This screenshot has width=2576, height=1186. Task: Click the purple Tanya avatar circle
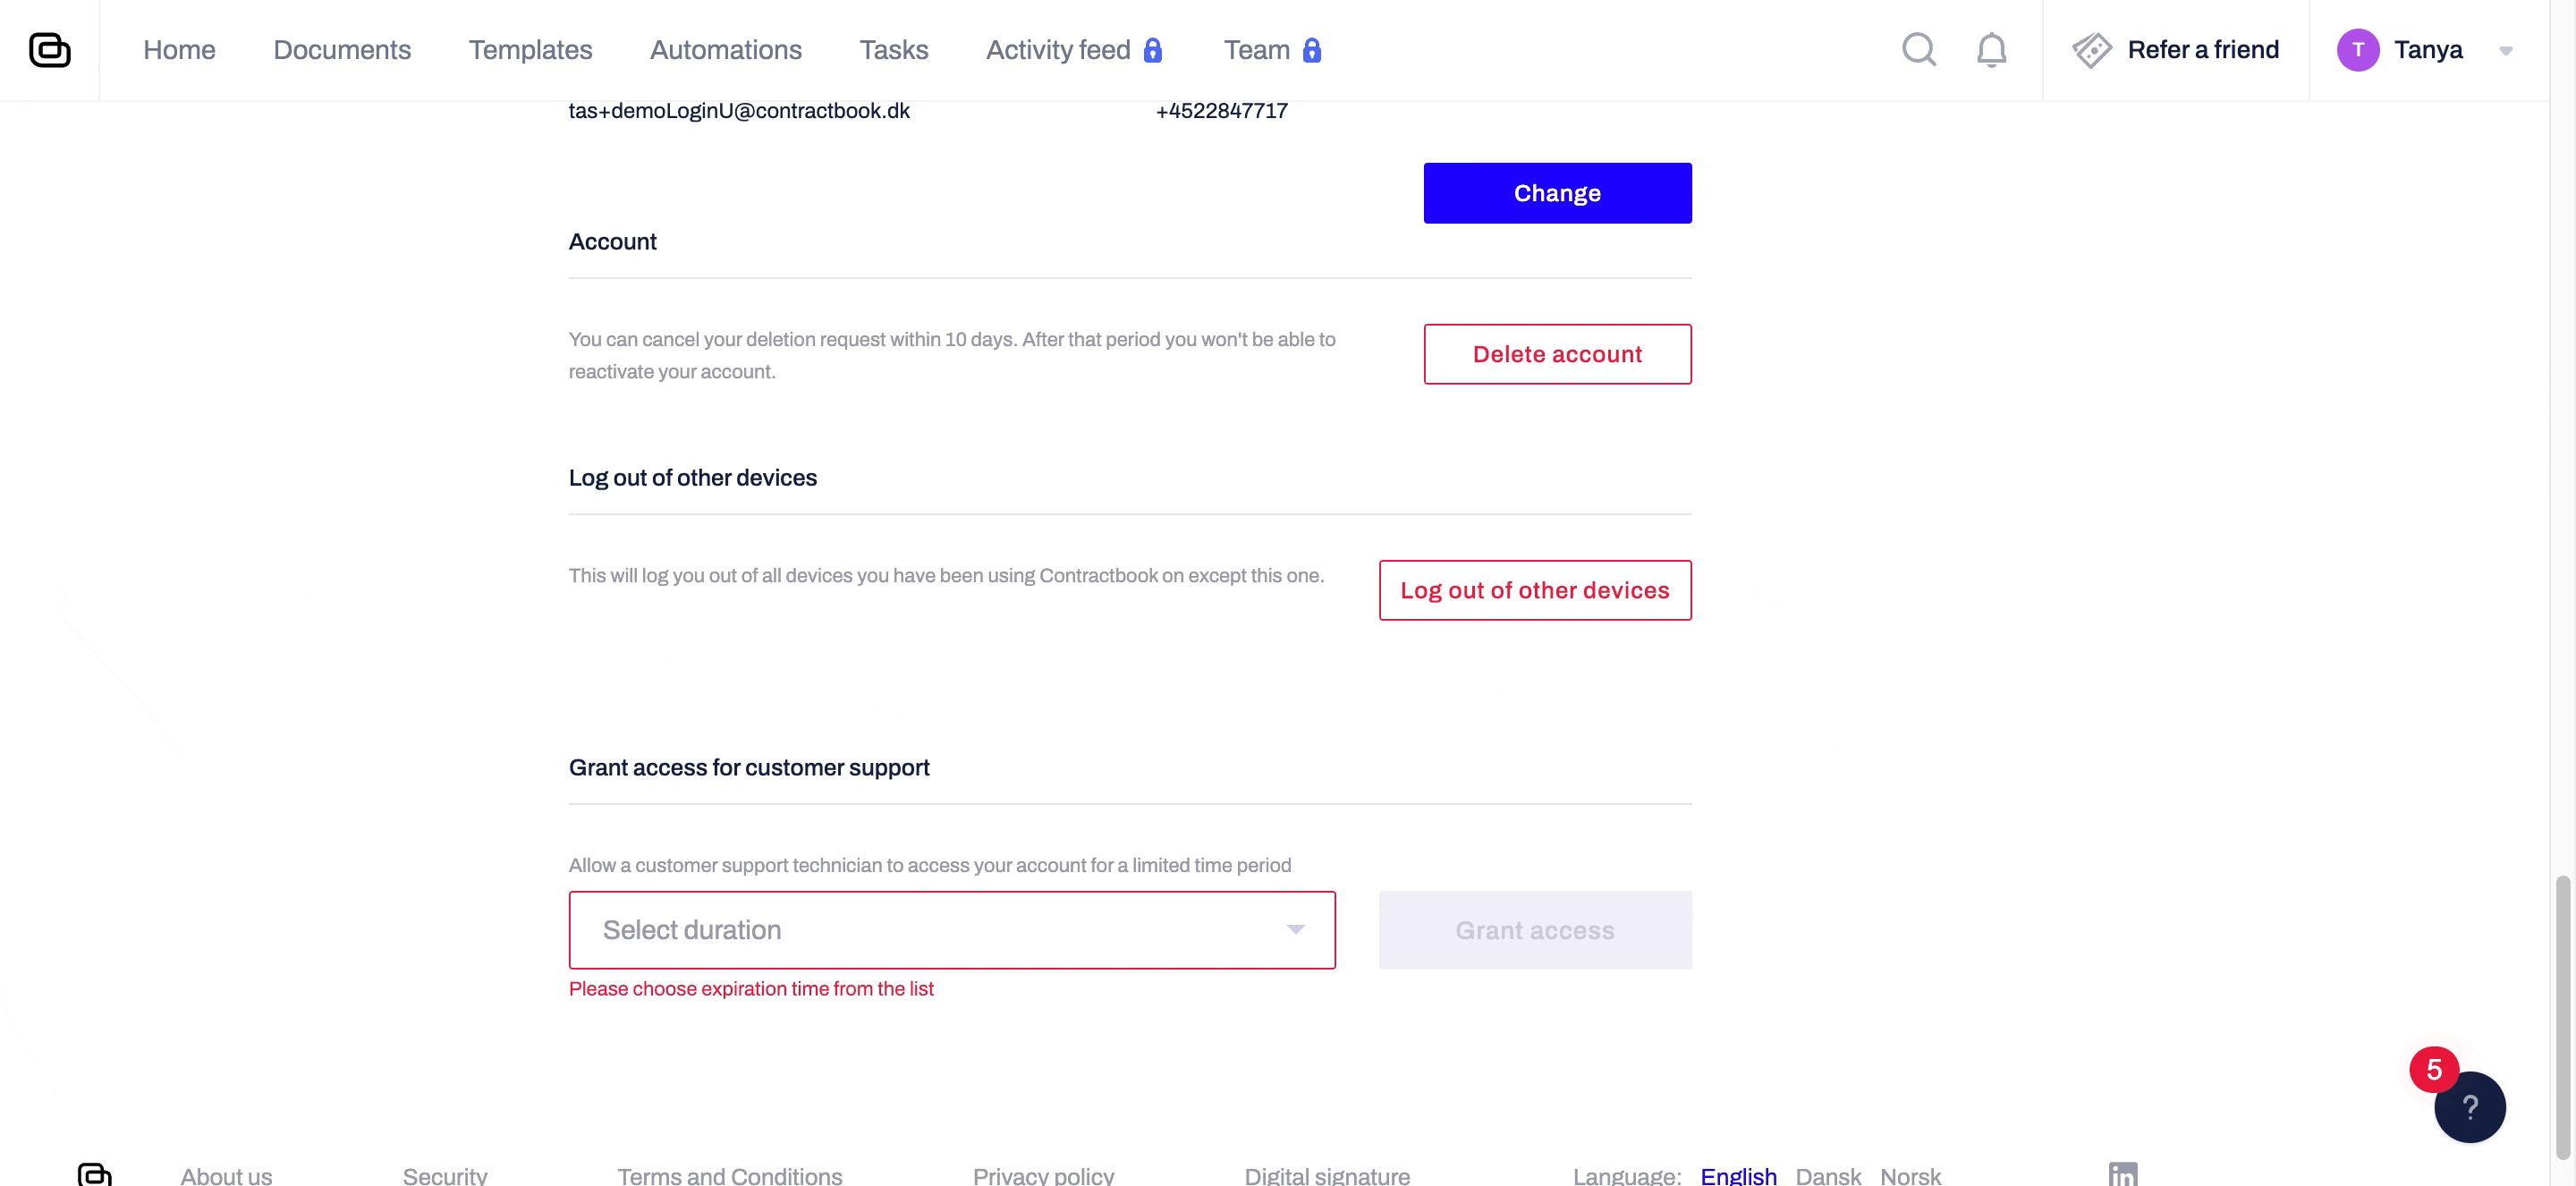(2357, 50)
